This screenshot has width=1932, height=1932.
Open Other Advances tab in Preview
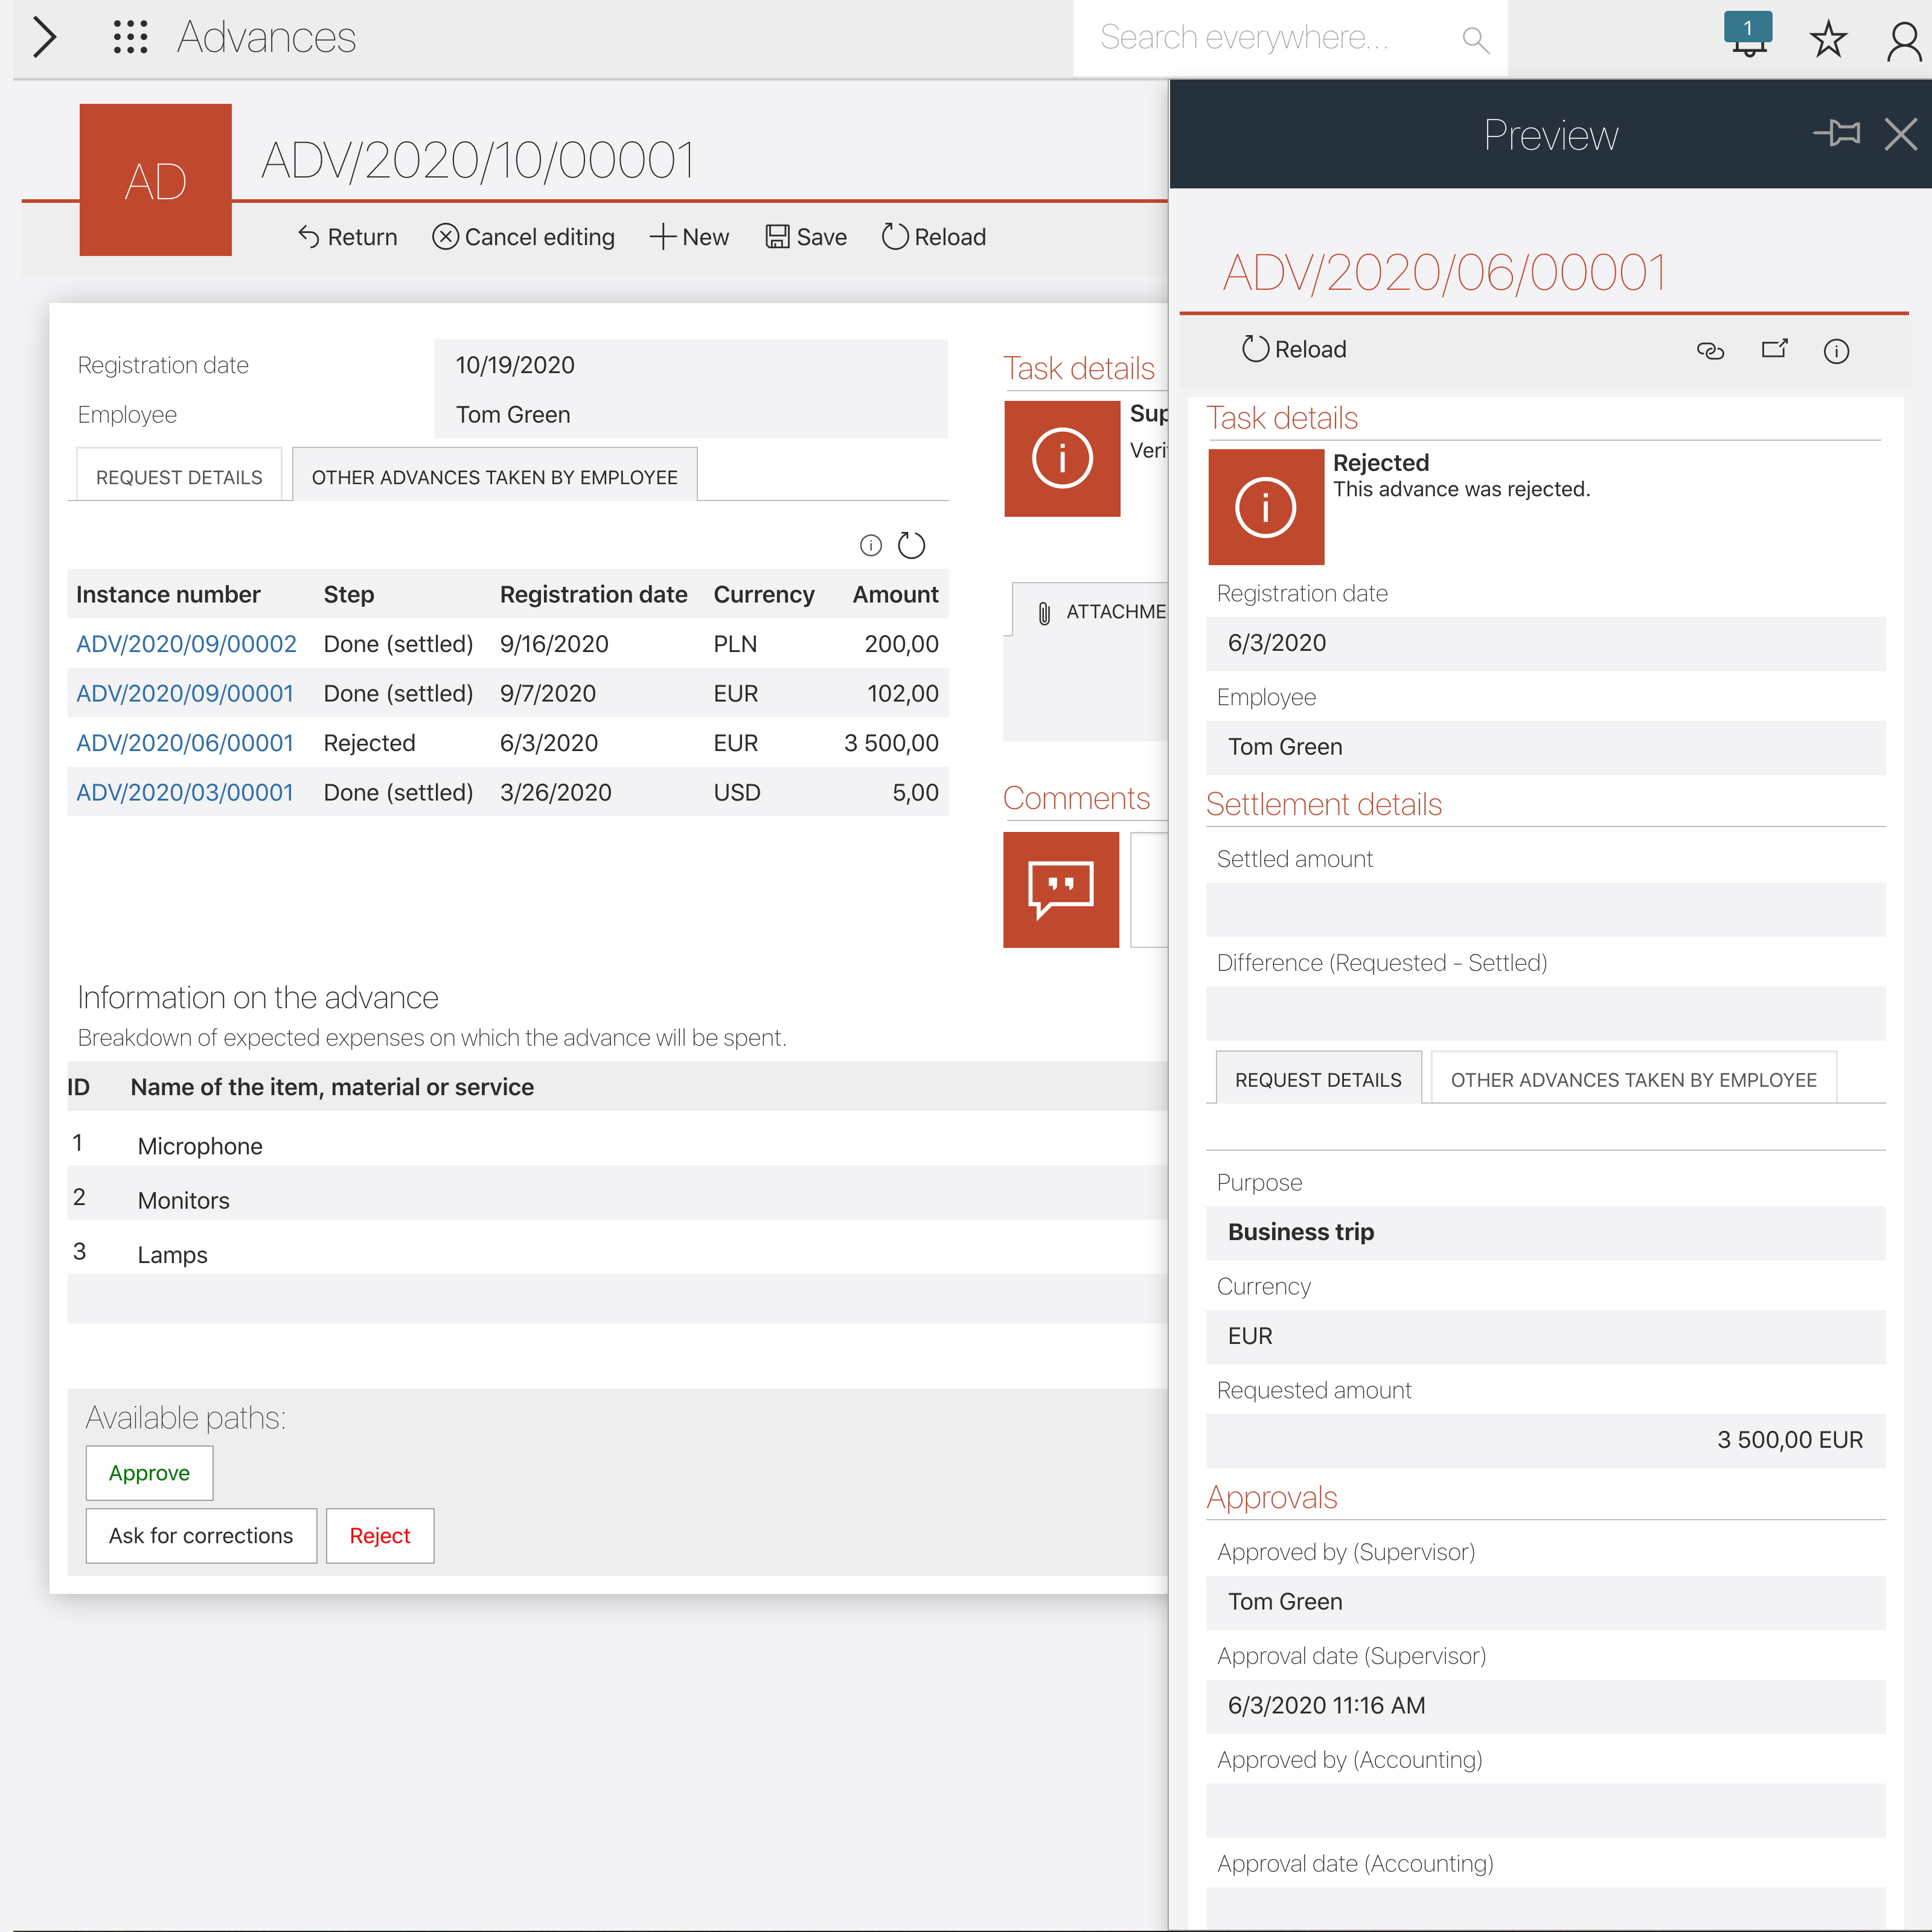[x=1633, y=1080]
